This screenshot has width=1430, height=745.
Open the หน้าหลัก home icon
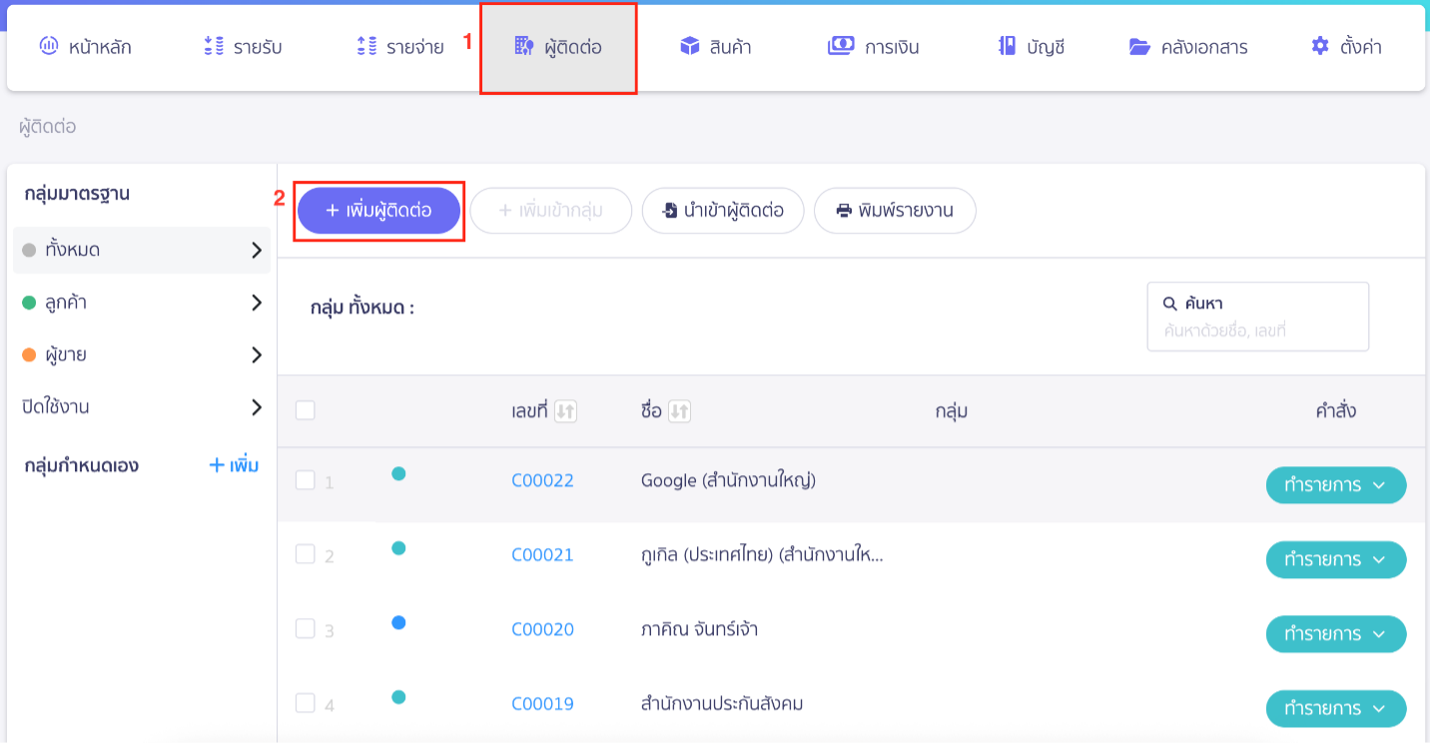click(48, 45)
